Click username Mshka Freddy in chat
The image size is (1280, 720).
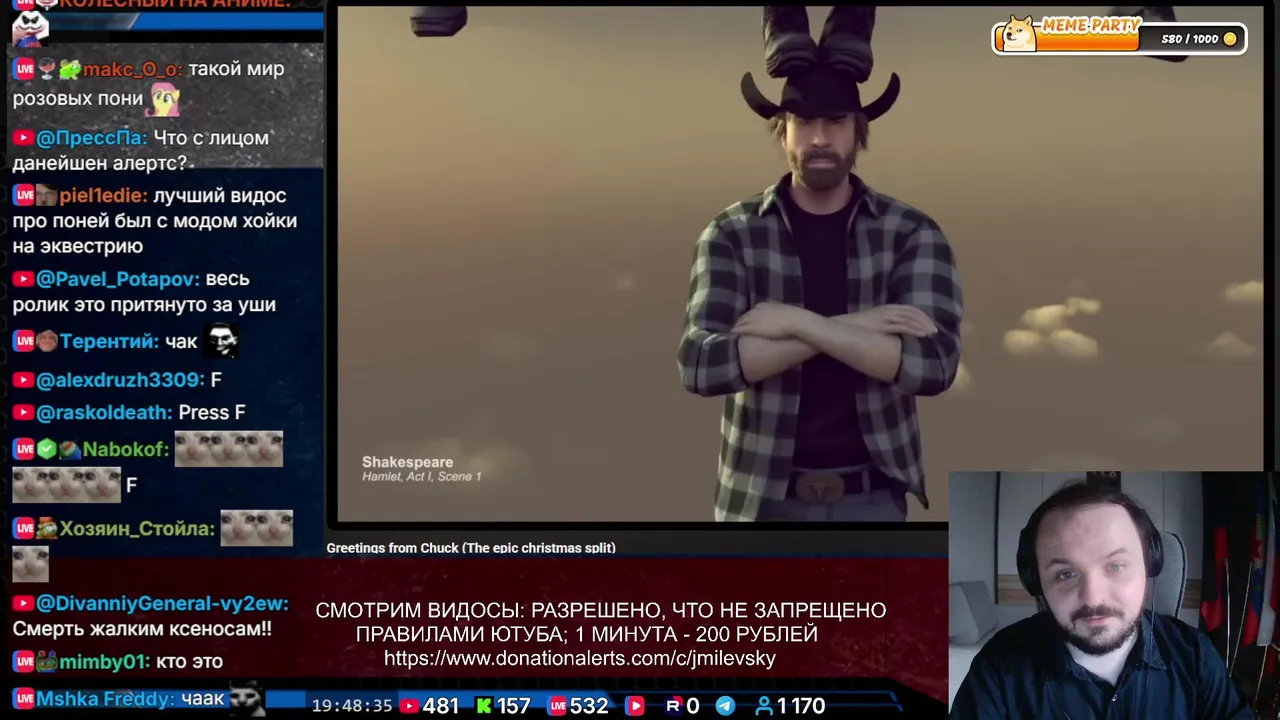tap(105, 699)
